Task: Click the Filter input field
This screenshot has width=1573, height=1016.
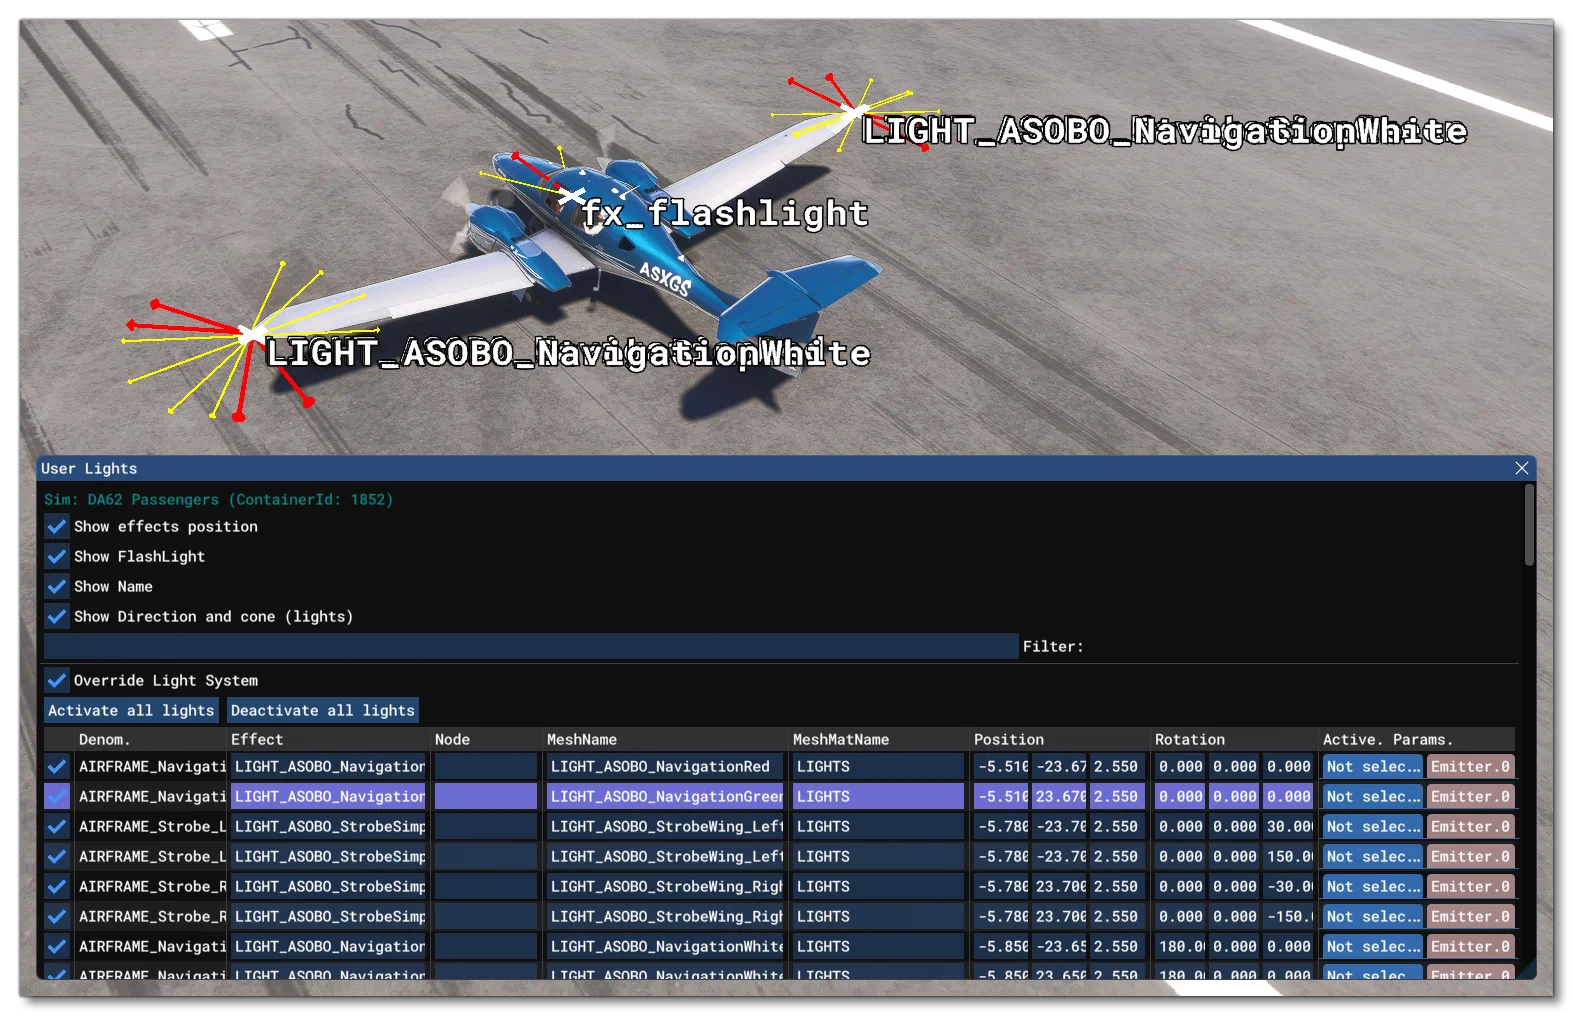Action: click(x=531, y=646)
